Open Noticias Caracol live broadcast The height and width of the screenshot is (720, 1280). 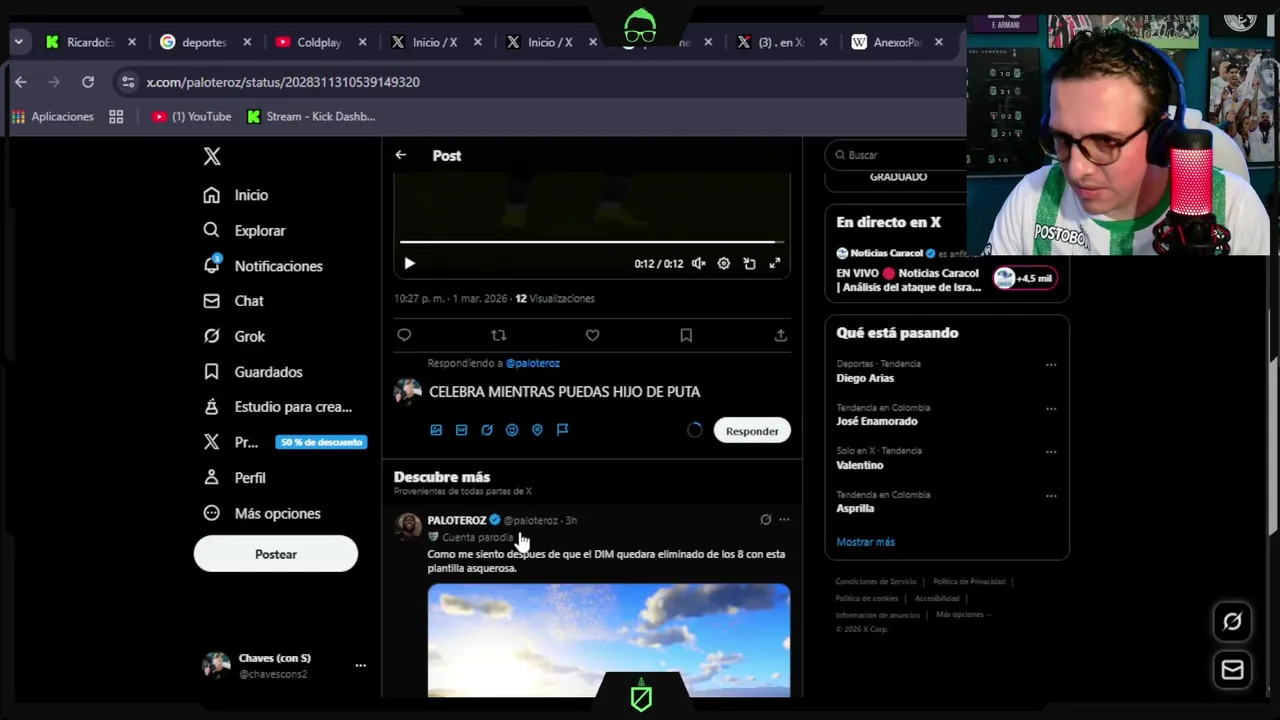tap(946, 270)
